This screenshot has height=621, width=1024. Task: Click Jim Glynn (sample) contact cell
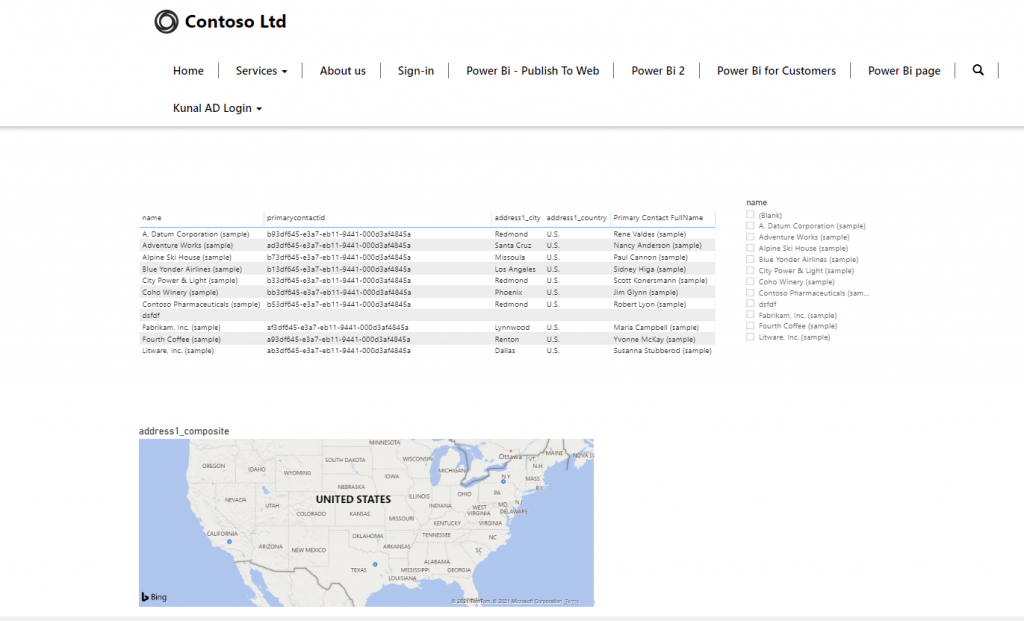click(x=645, y=293)
